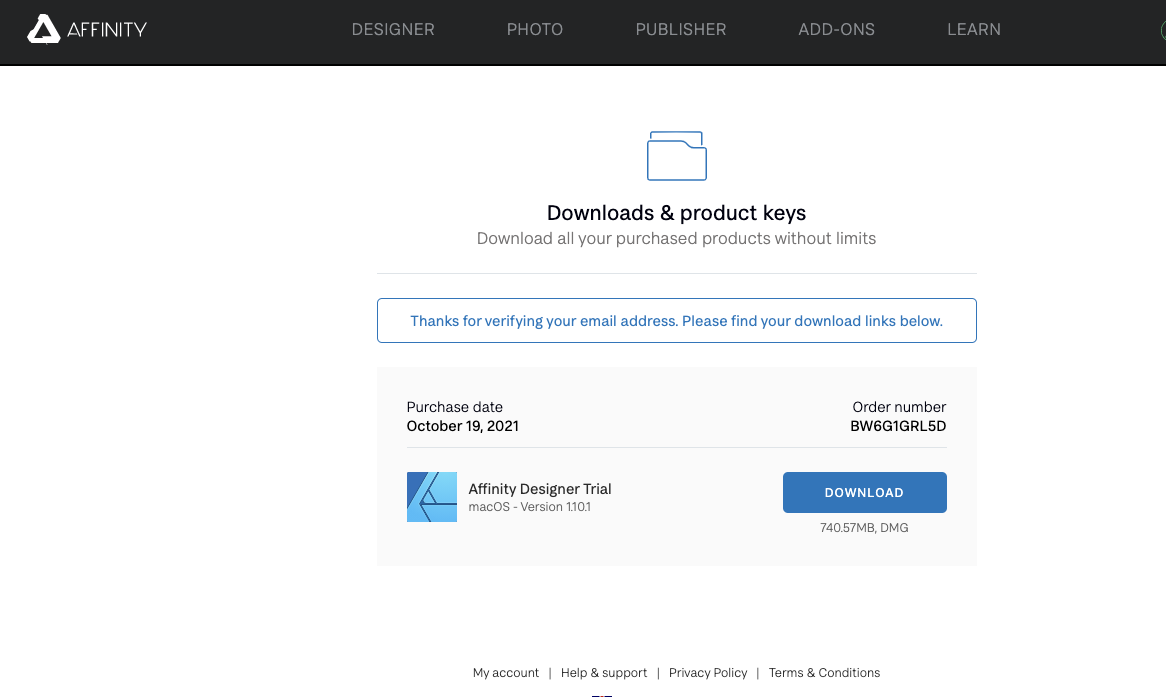1166x697 pixels.
Task: Click the 740.57MB DMG file info text
Action: pyautogui.click(x=865, y=527)
